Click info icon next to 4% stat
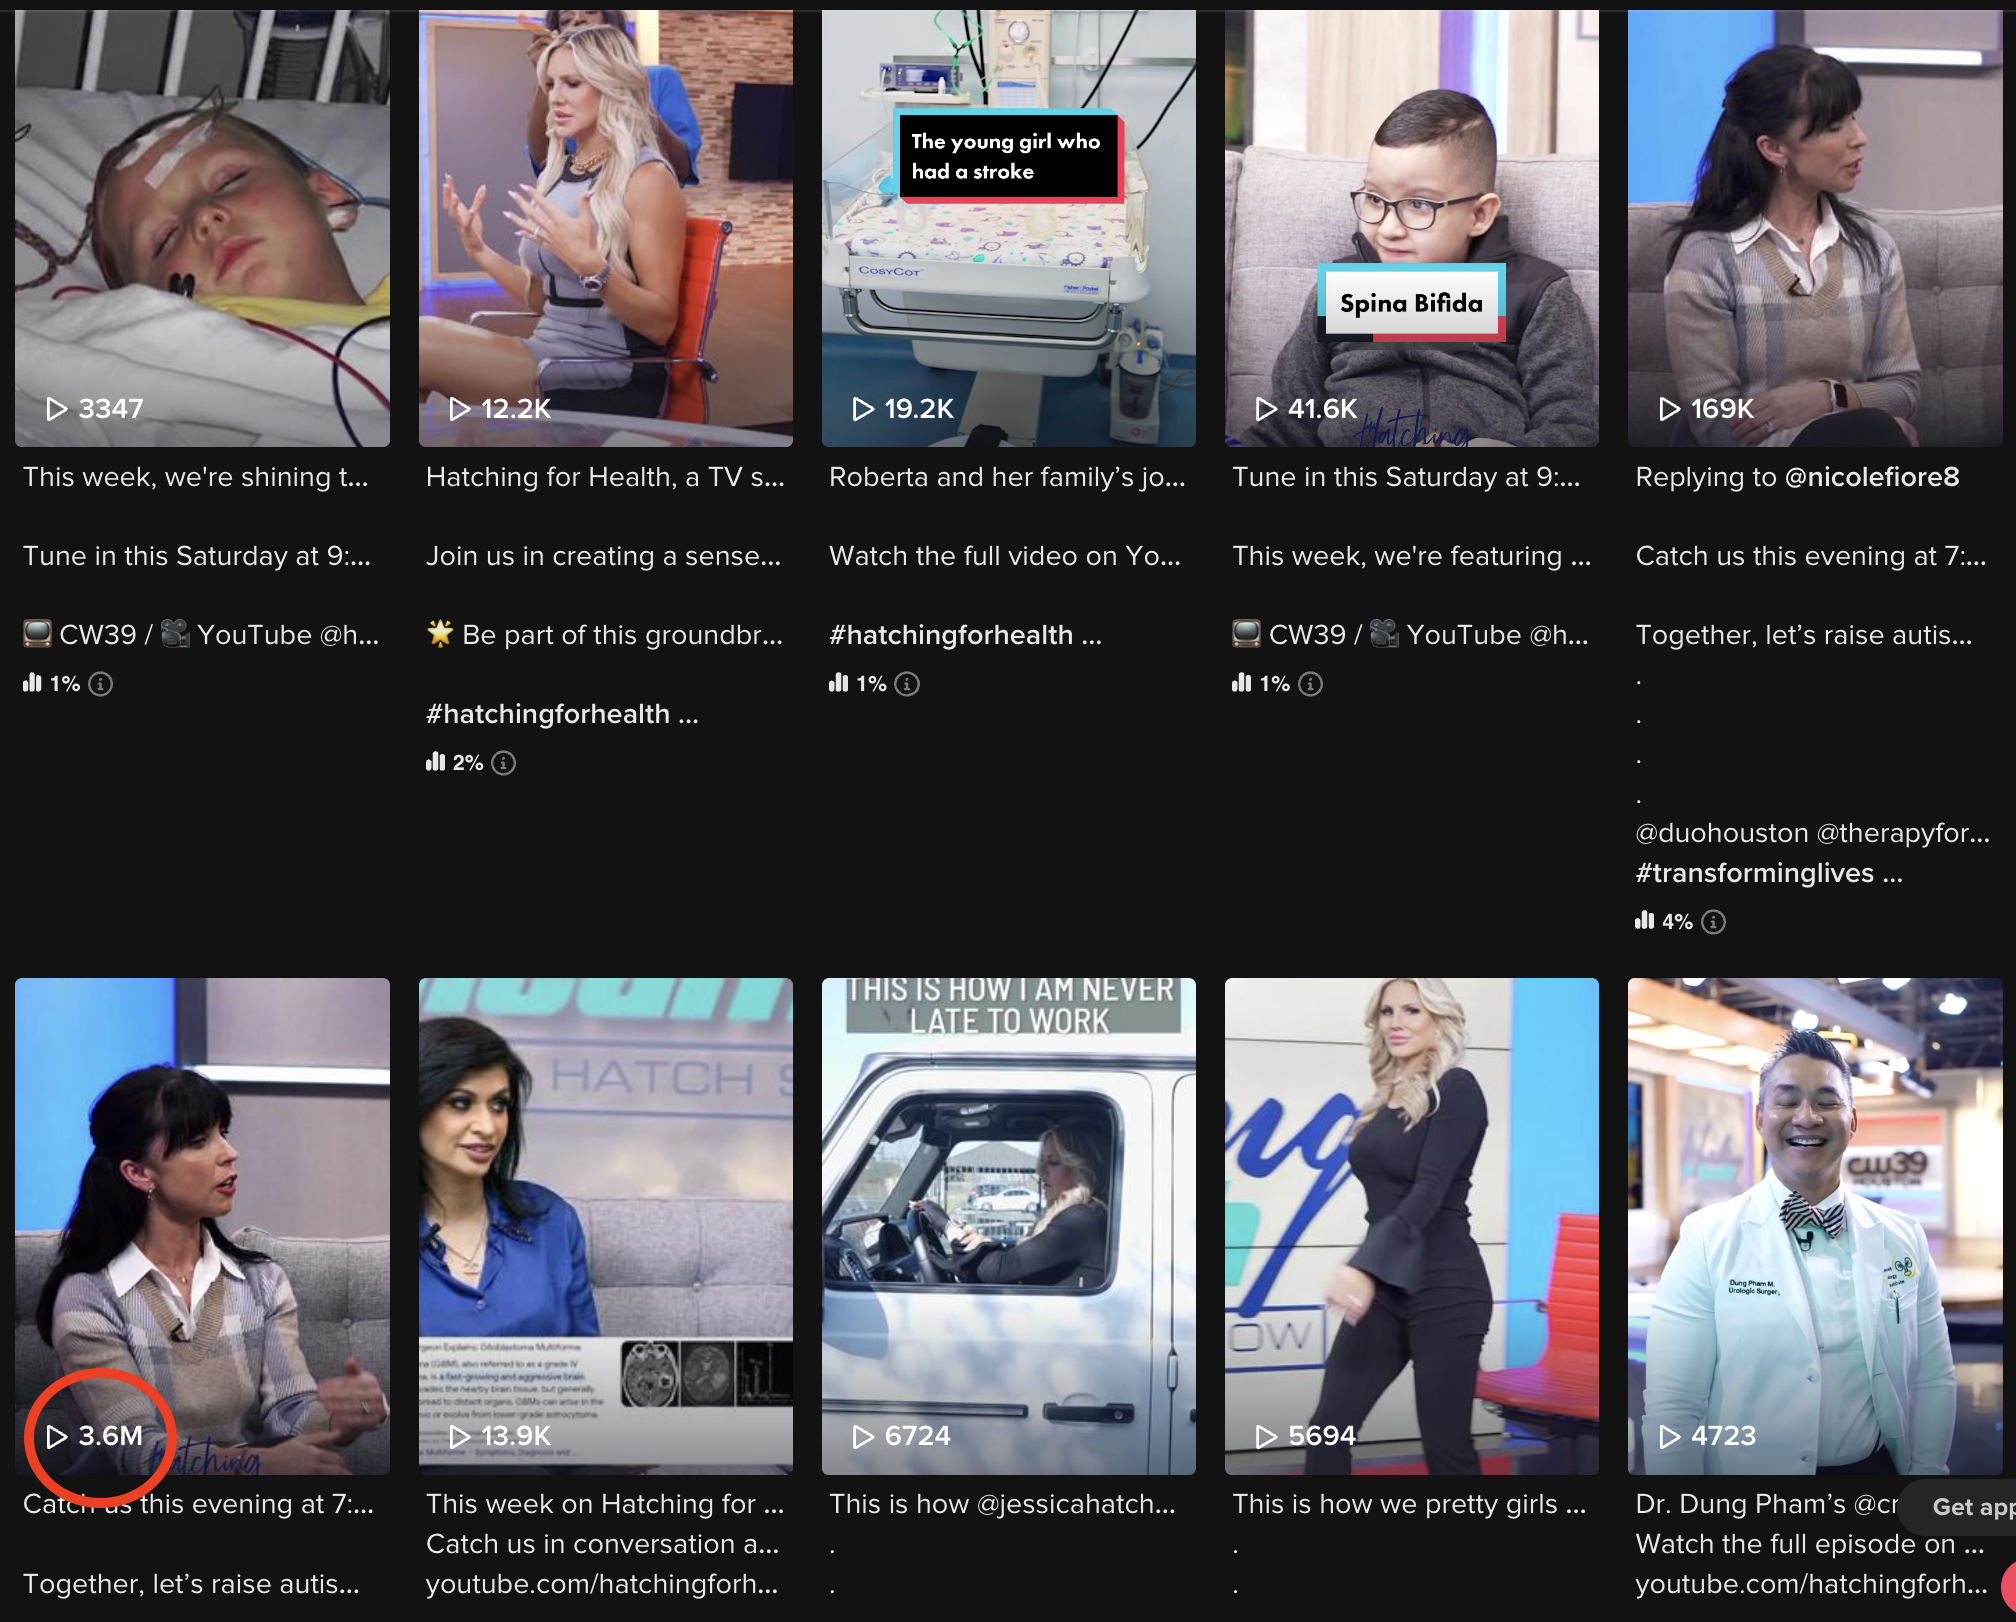This screenshot has width=2016, height=1622. click(x=1713, y=922)
